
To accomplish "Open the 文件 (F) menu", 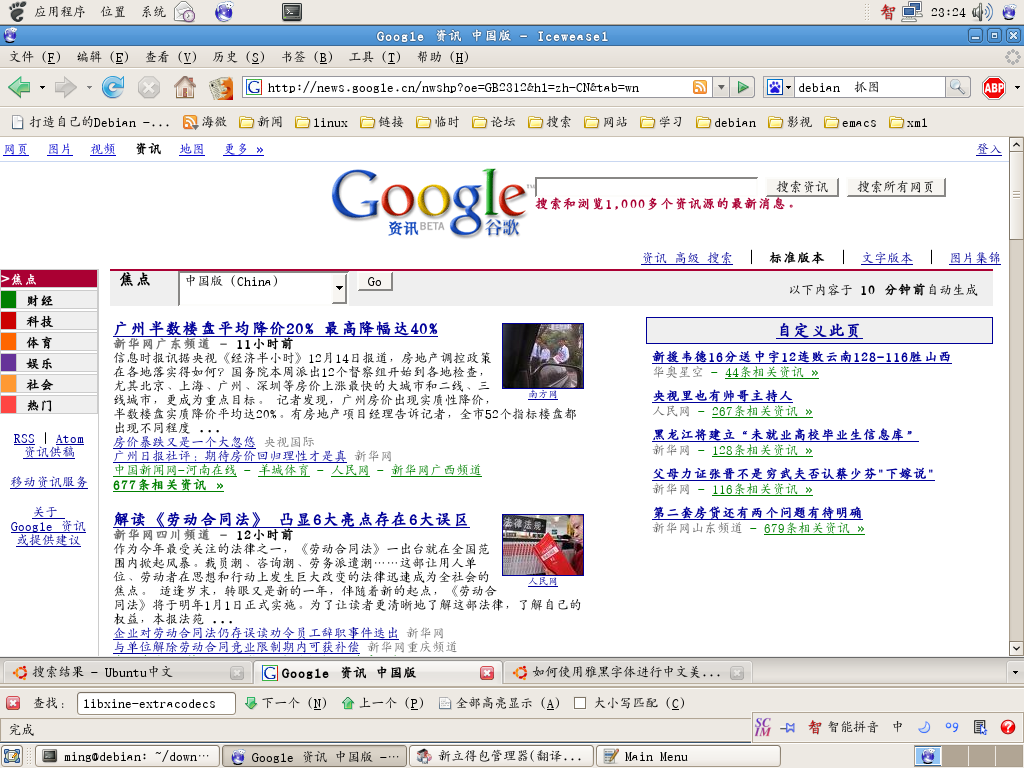I will click(35, 57).
